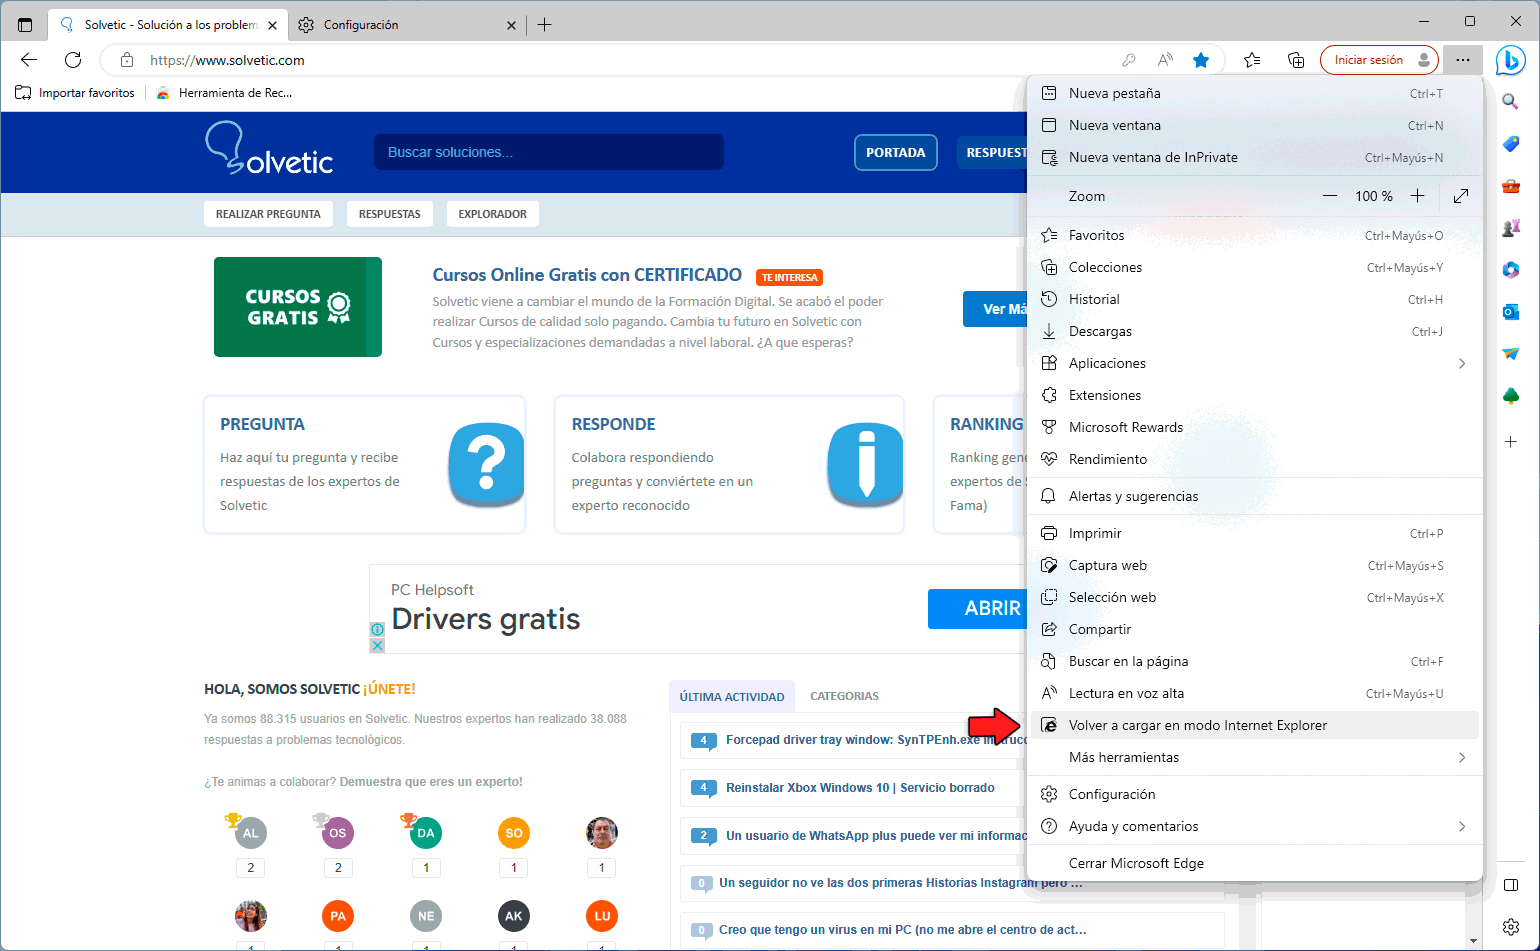The image size is (1540, 951).
Task: Open Historial from the menu
Action: tap(1255, 299)
